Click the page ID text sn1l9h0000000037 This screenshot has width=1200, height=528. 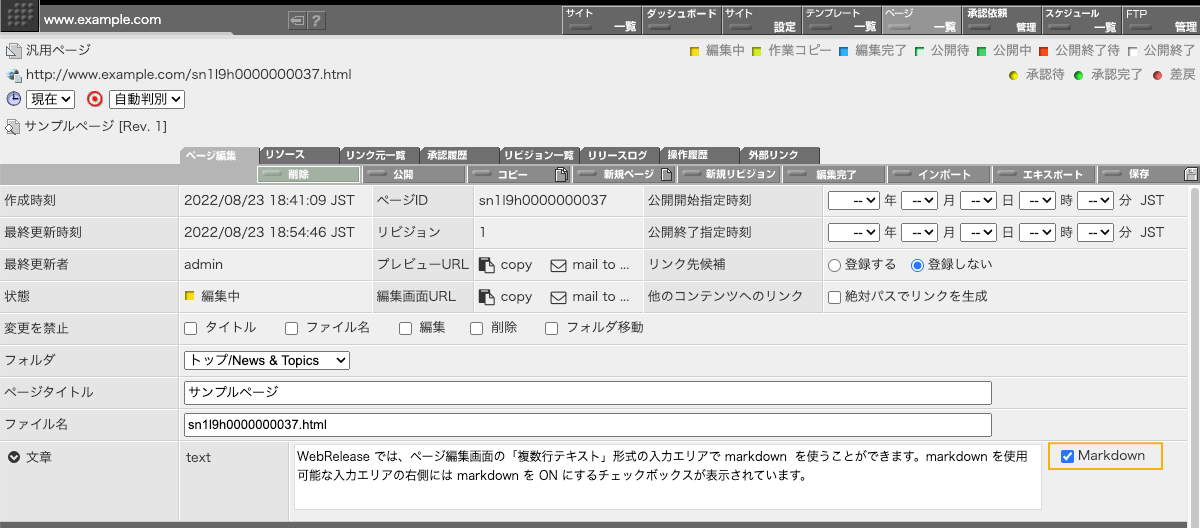(x=543, y=200)
